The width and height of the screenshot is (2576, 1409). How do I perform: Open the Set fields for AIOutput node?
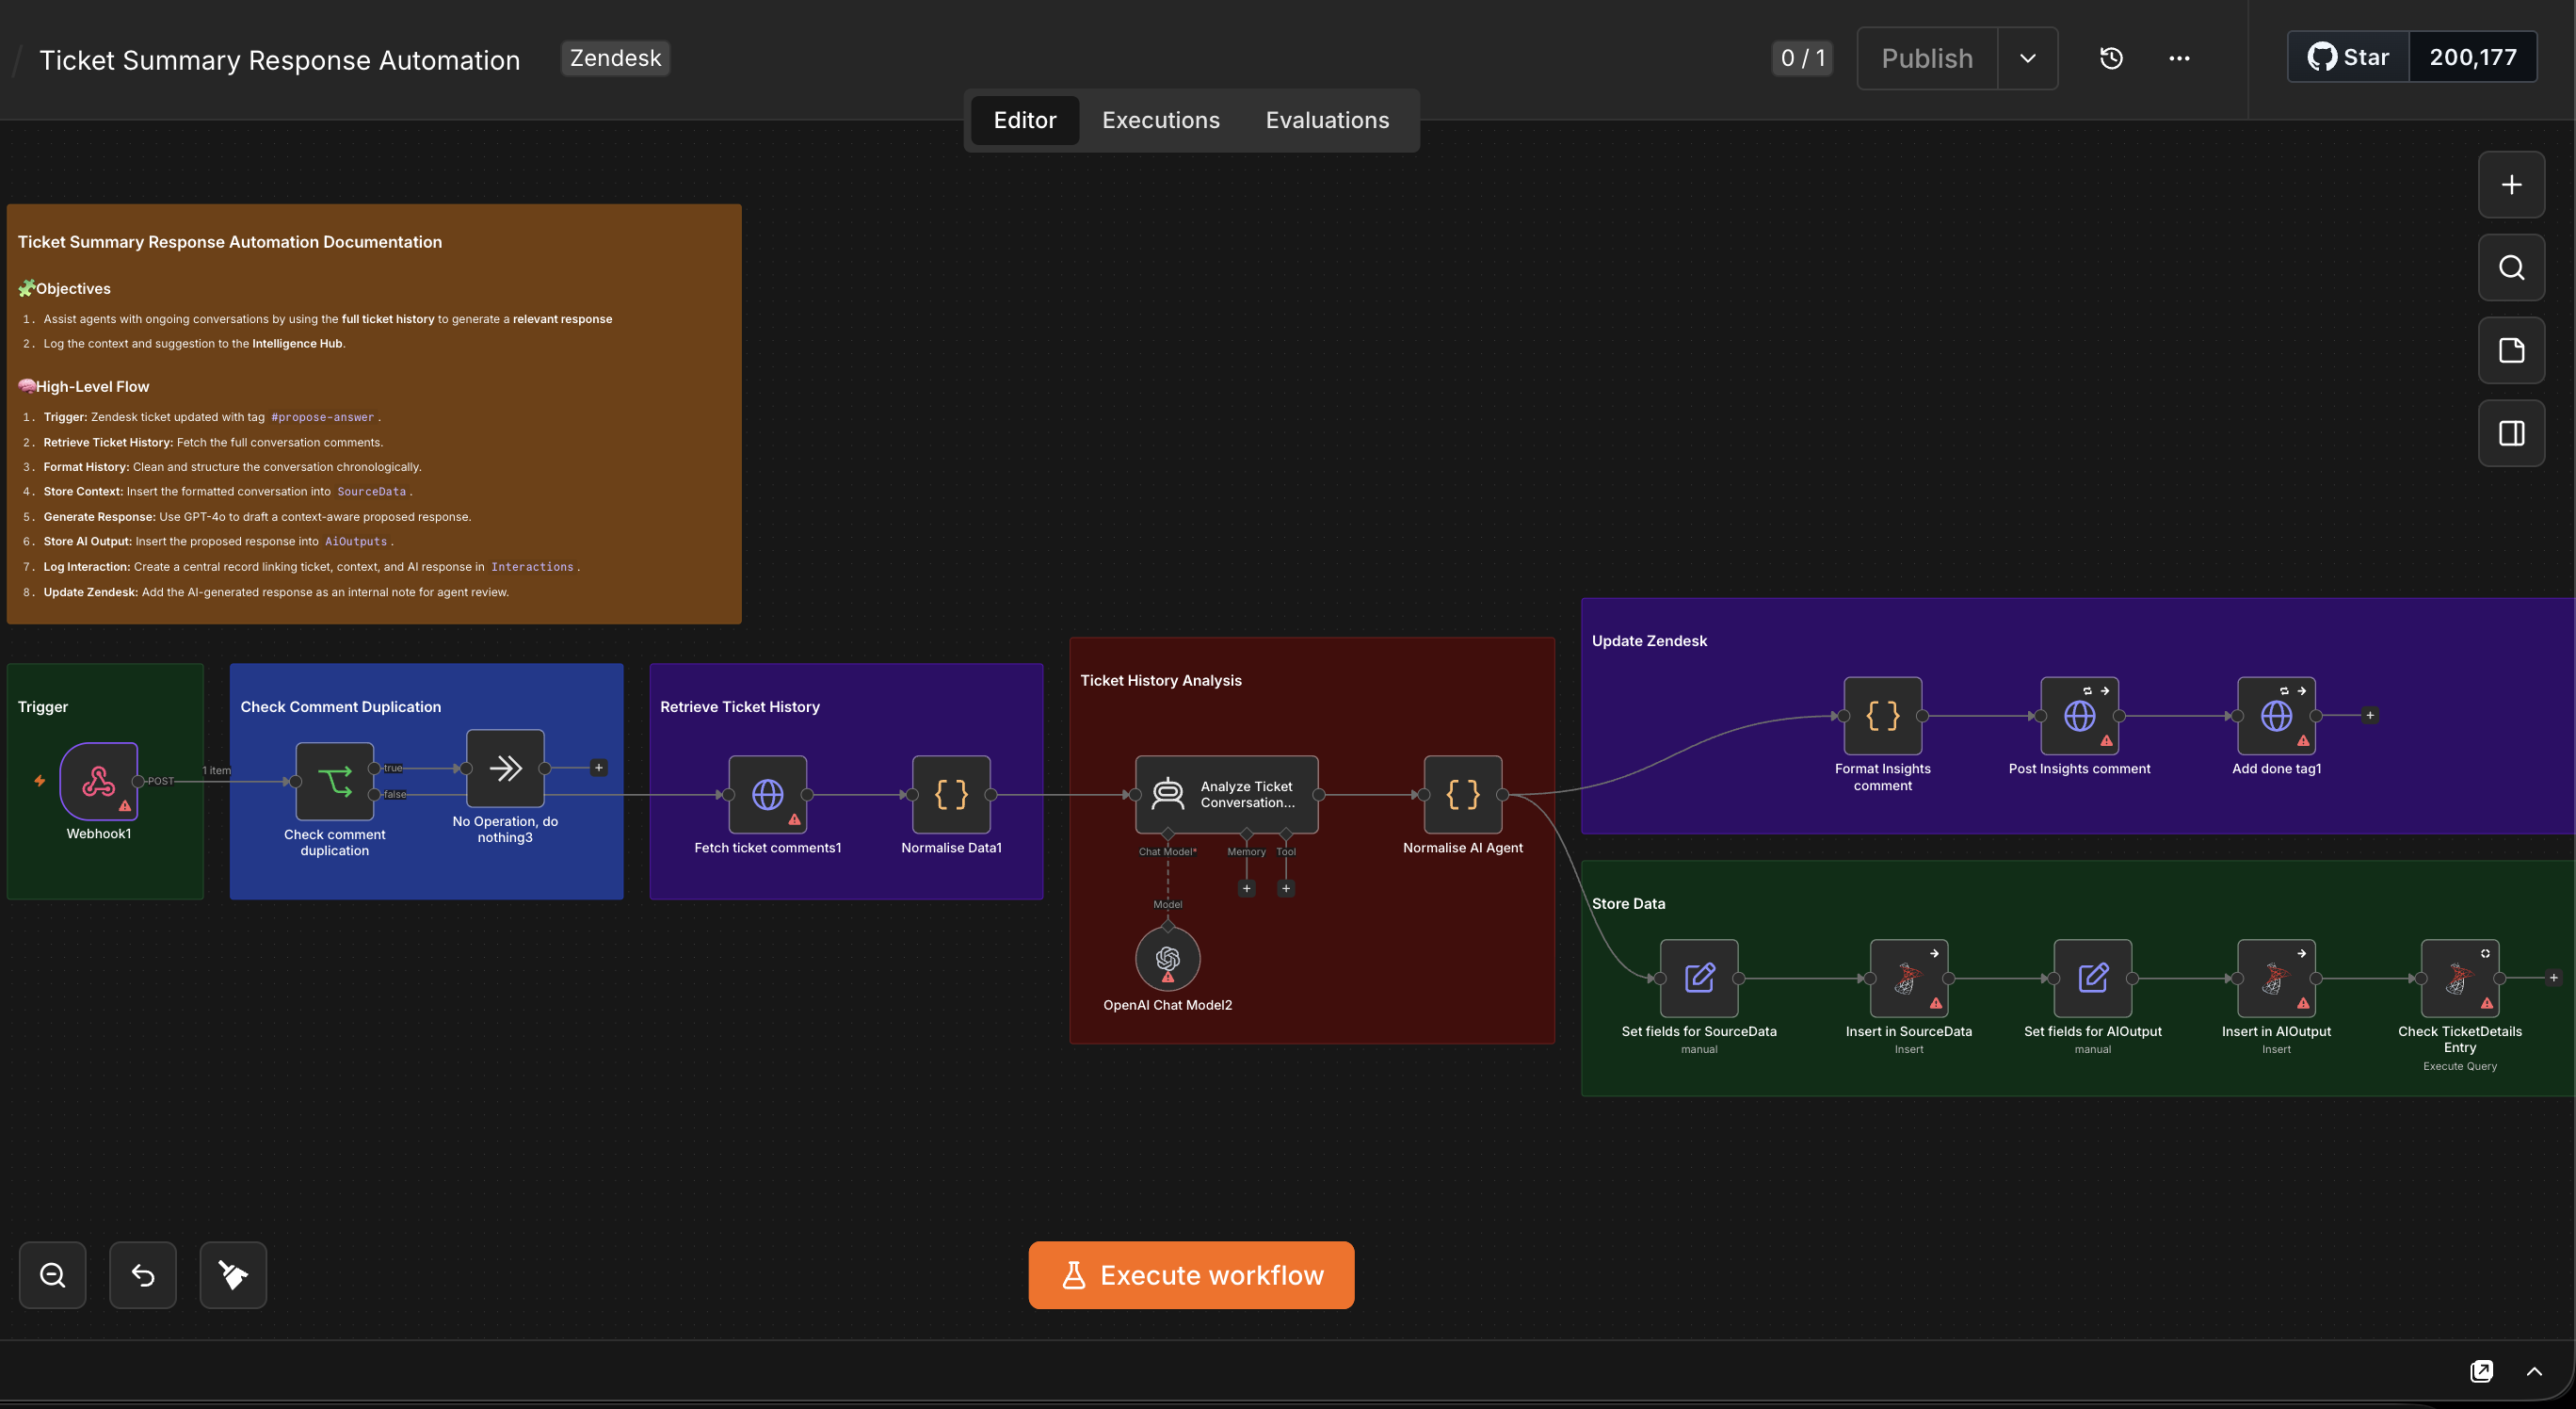point(2092,978)
